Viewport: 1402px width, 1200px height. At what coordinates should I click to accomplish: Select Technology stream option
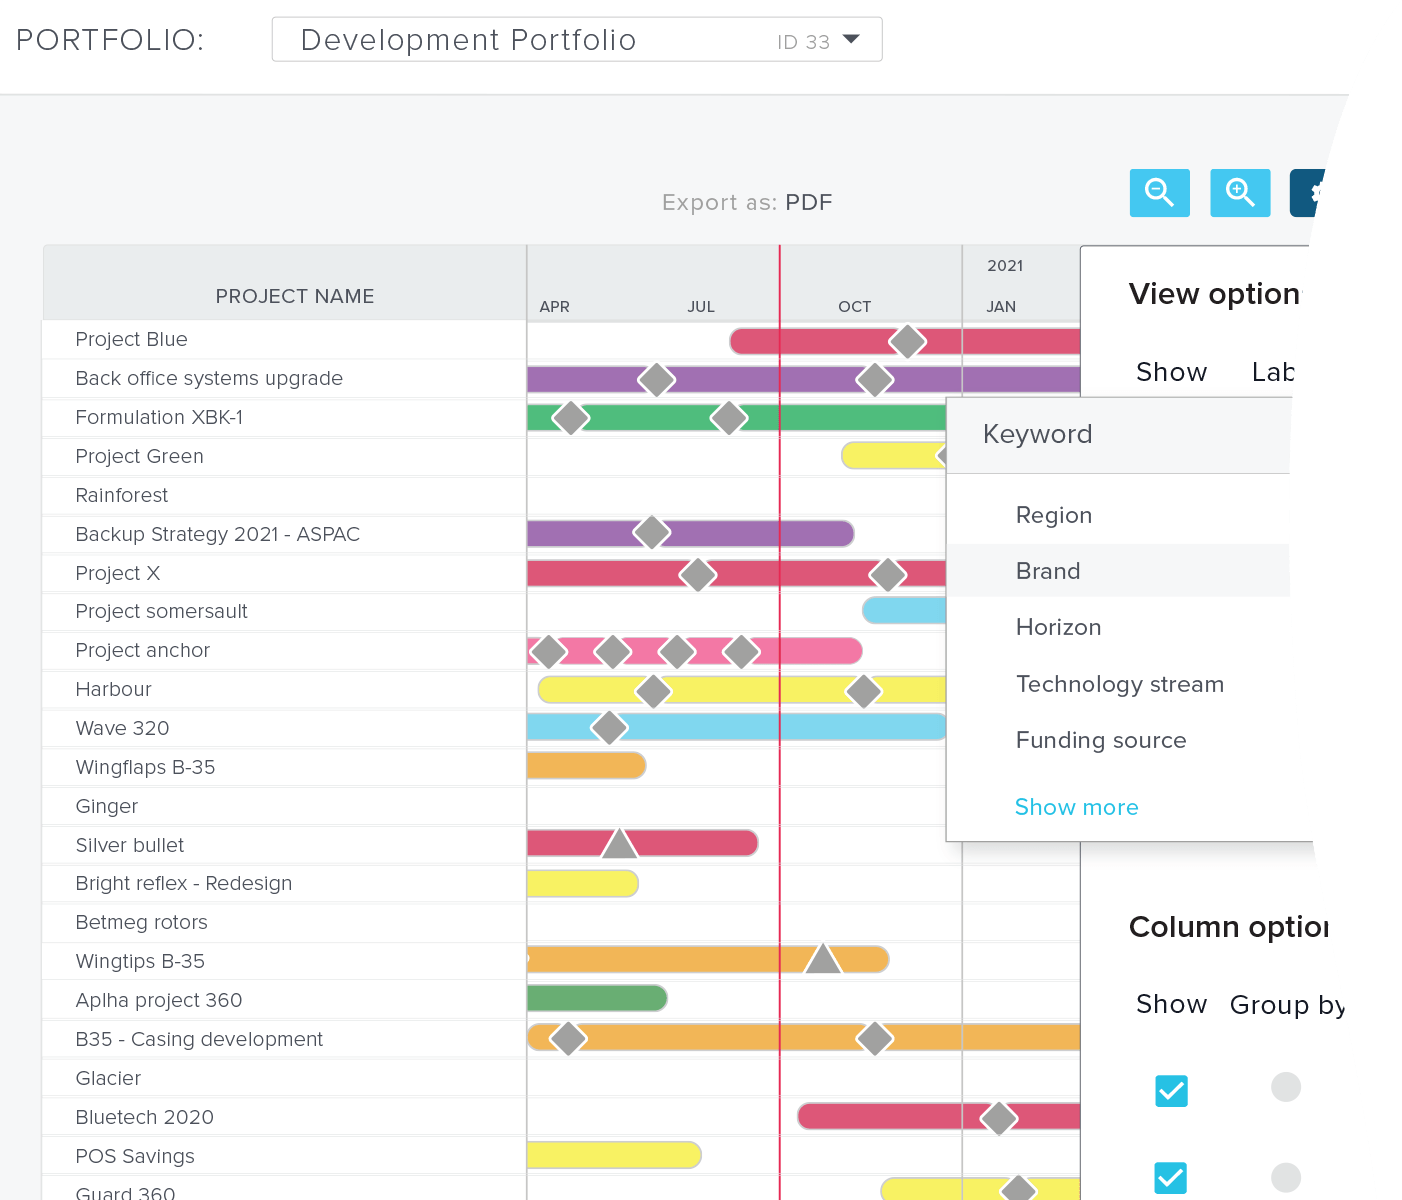tap(1119, 684)
